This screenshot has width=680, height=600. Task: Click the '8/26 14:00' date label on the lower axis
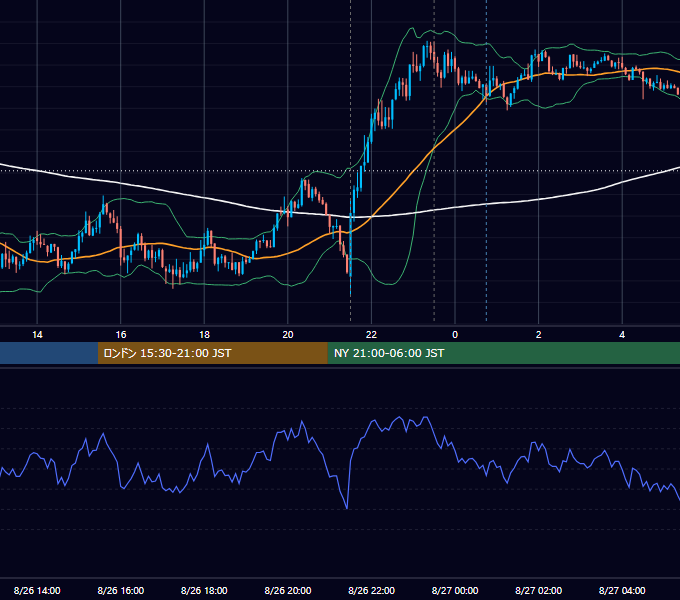37,590
